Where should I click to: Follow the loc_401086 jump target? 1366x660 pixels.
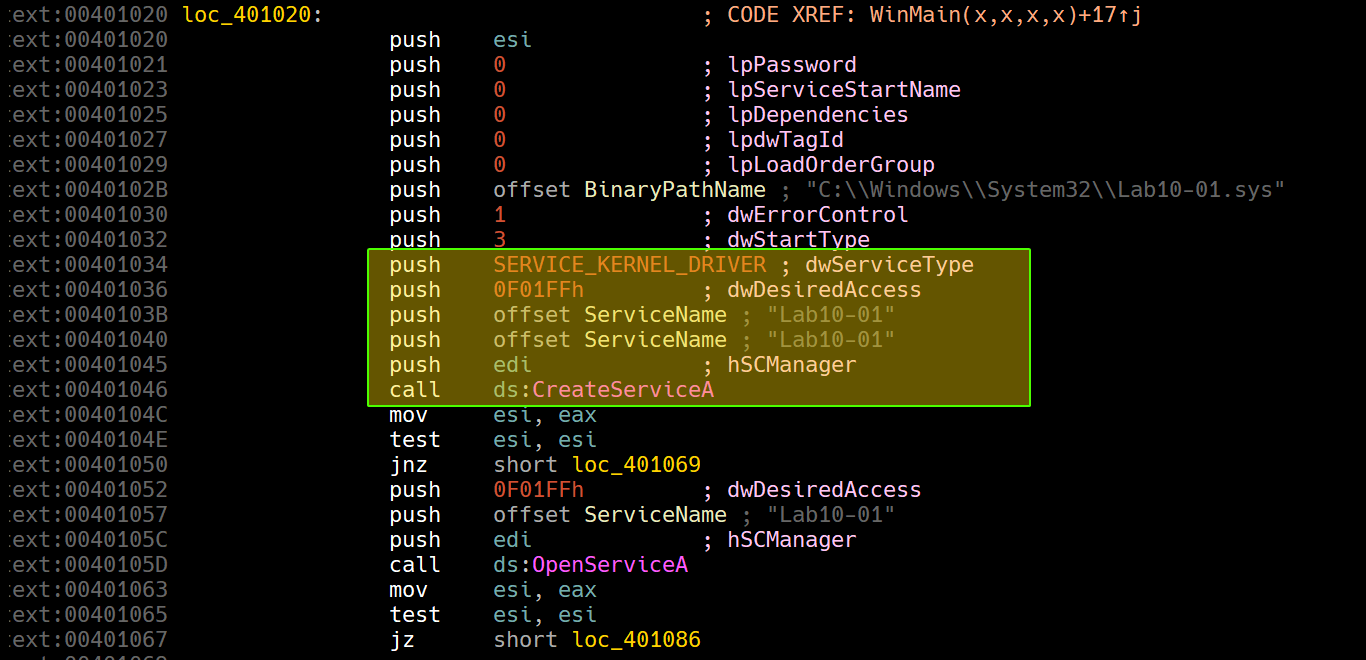click(x=636, y=640)
